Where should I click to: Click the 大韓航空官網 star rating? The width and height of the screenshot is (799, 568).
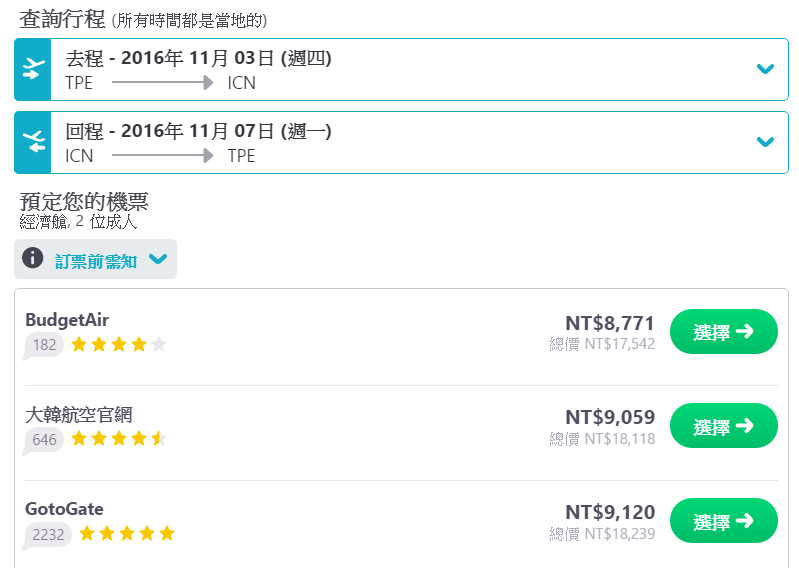pos(119,439)
